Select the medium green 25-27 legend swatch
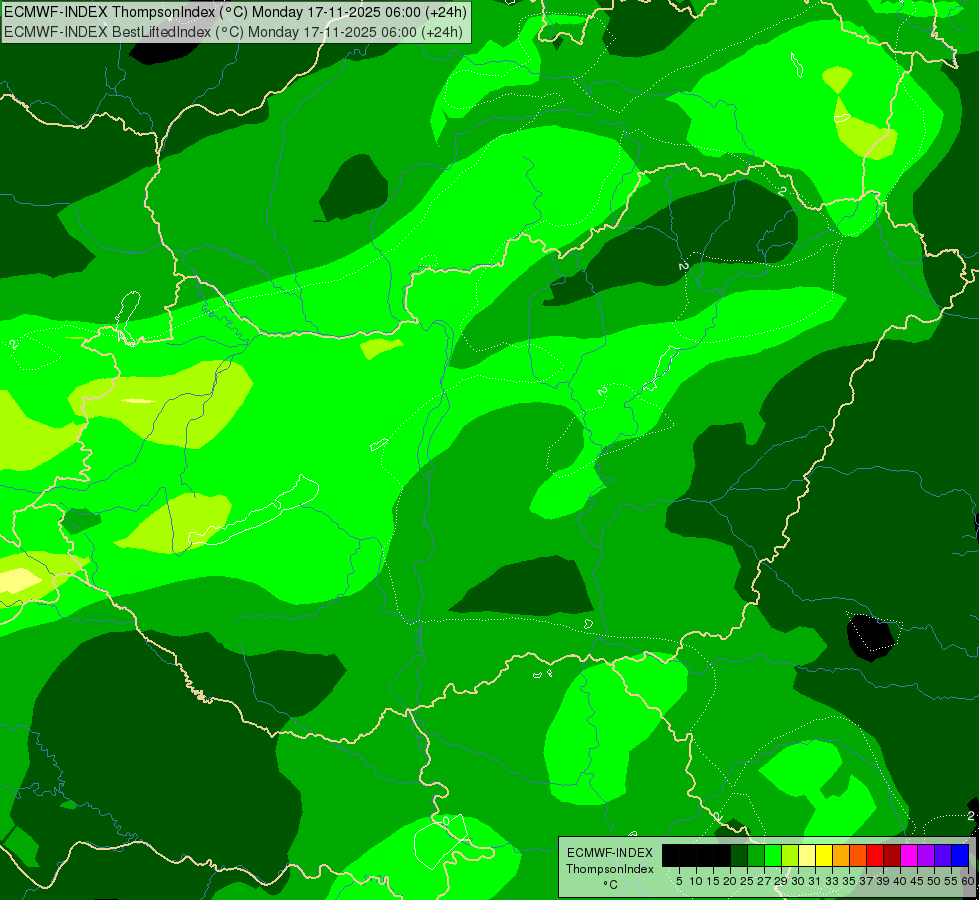Screen dimensions: 979x900 click(x=756, y=855)
